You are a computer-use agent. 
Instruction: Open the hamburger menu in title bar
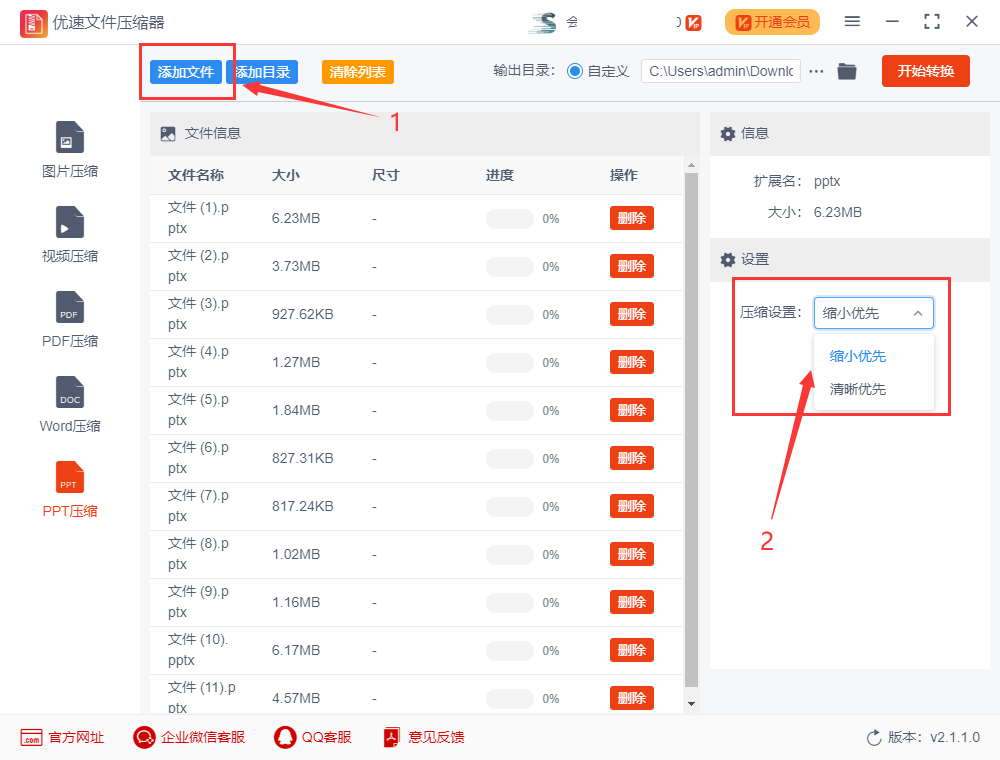[852, 22]
